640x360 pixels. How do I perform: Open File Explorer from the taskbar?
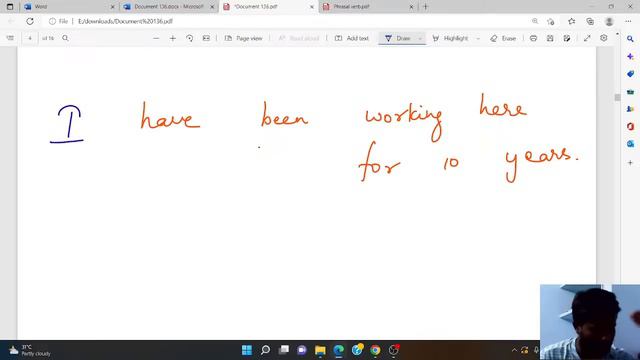(x=320, y=350)
